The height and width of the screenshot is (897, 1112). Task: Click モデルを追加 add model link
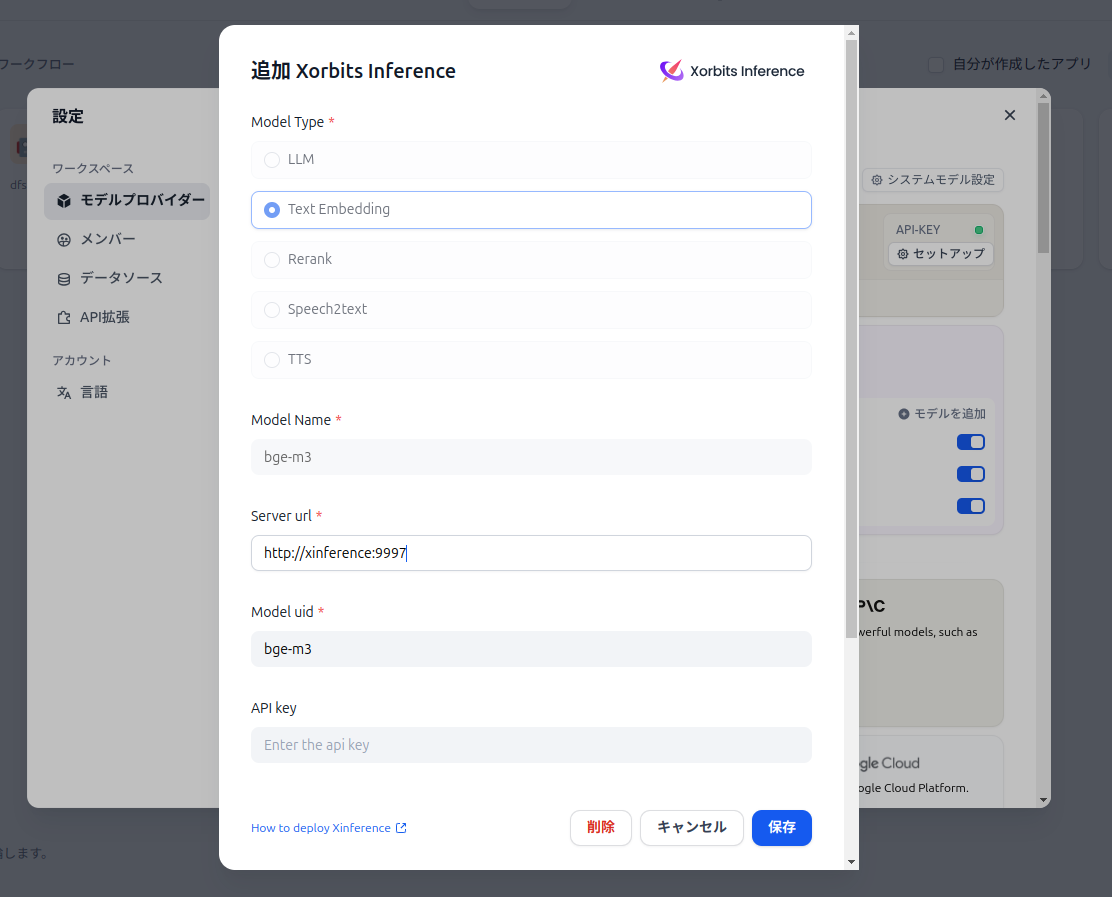point(942,413)
